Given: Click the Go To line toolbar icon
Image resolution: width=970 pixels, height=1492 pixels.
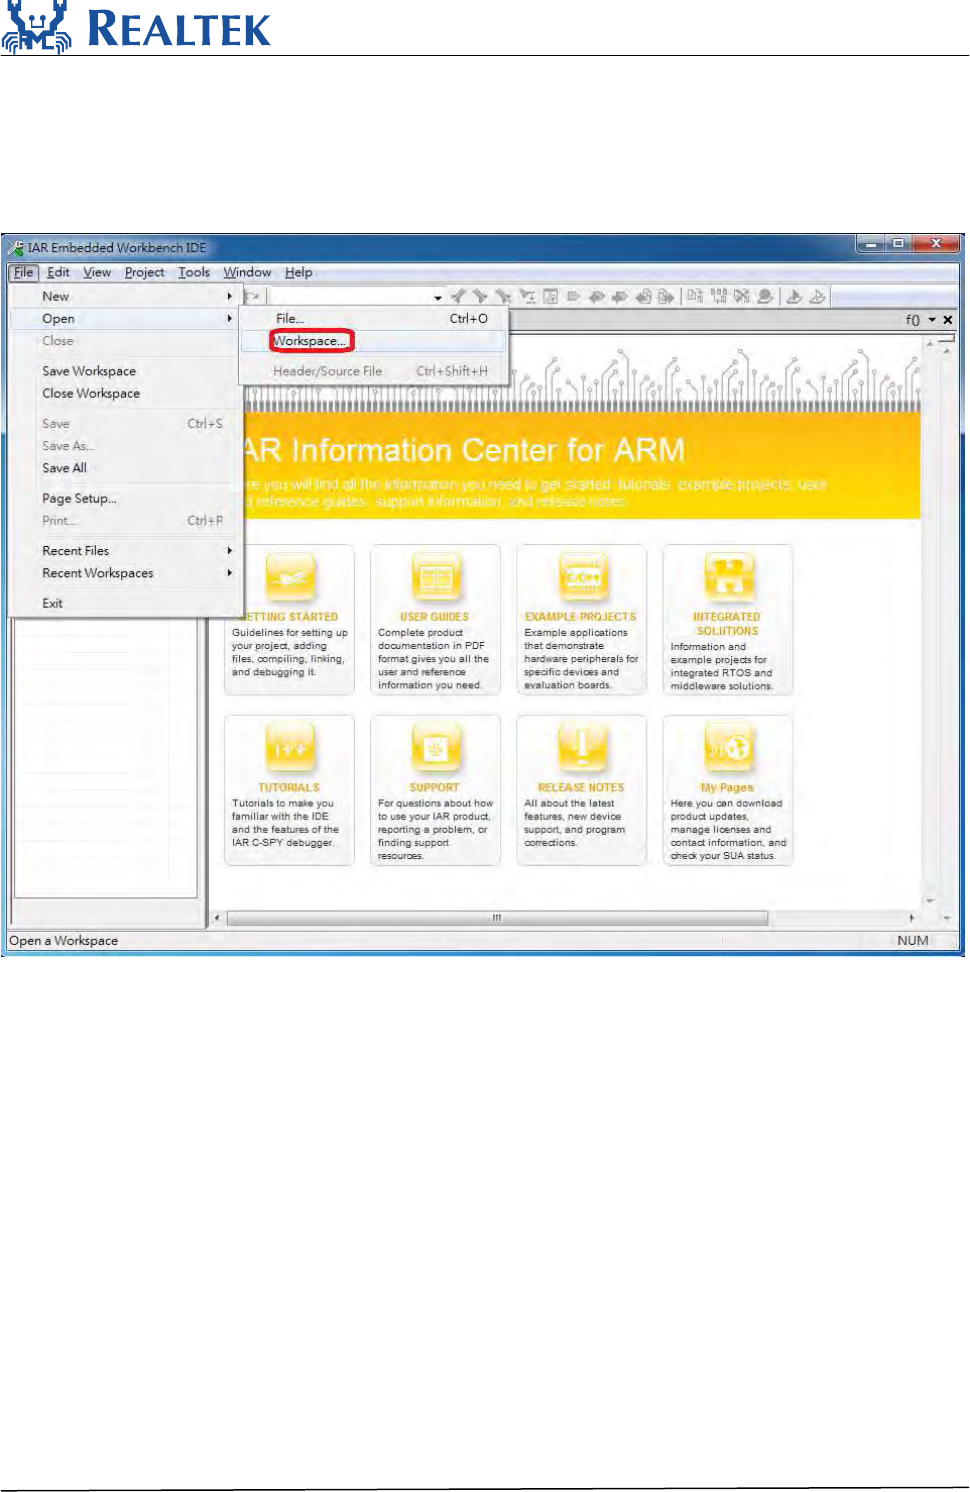Looking at the screenshot, I should coord(549,296).
